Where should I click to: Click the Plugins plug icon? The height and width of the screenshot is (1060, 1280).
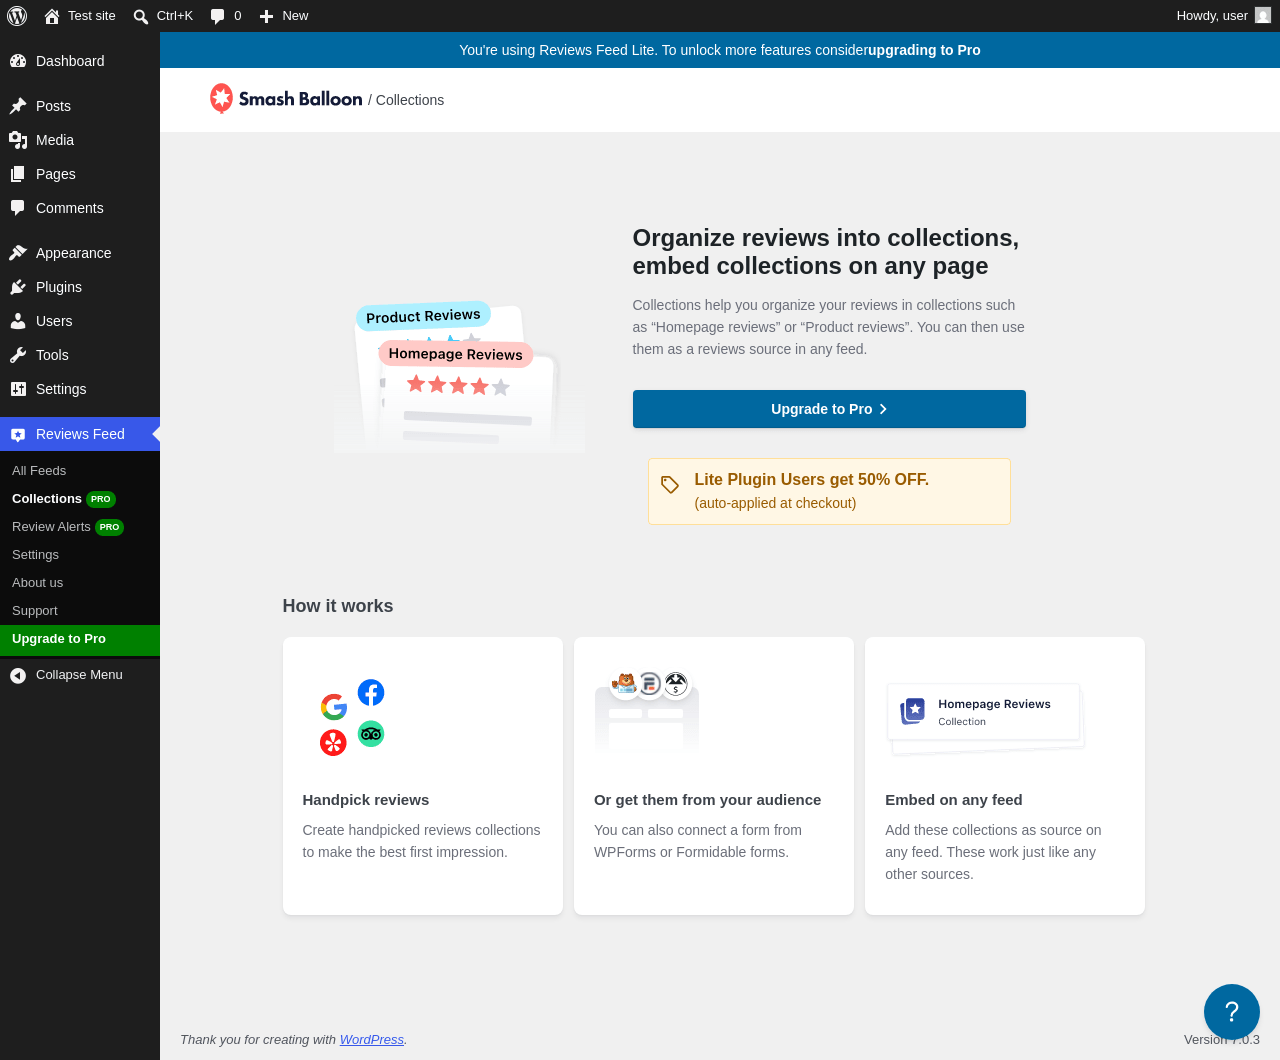(x=18, y=287)
